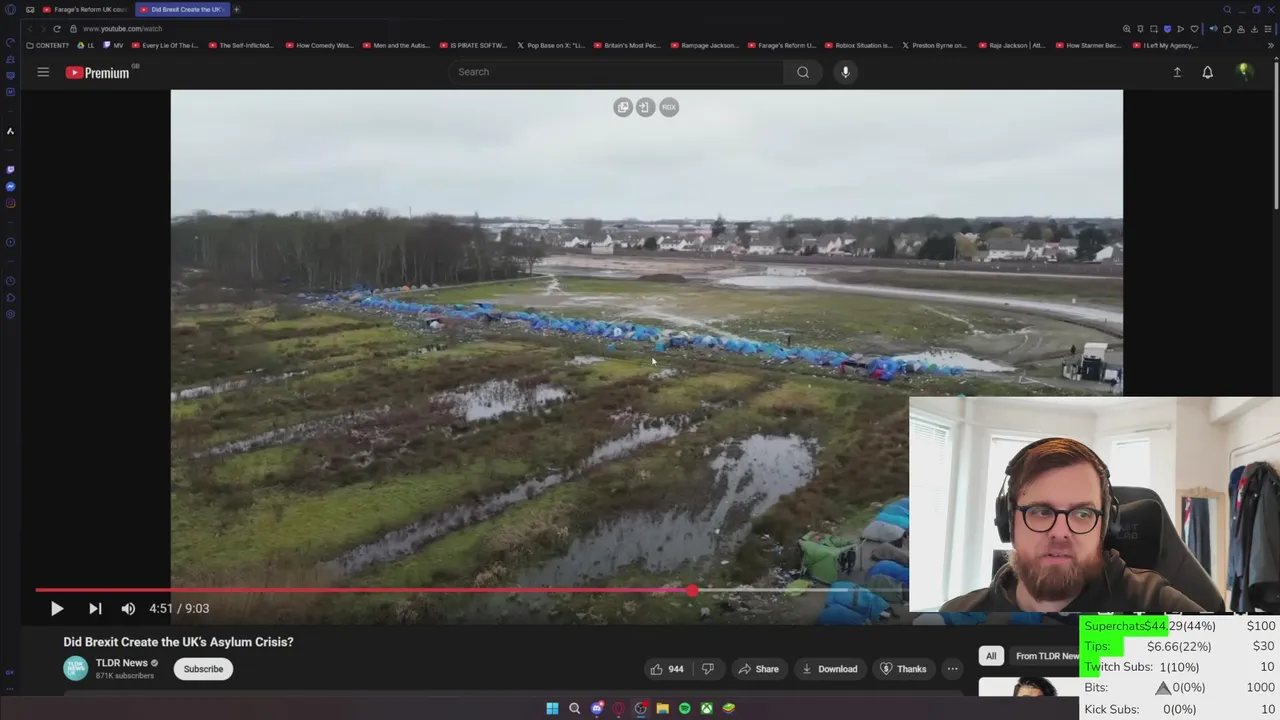Go back to the previous page
This screenshot has width=1280, height=720.
[x=29, y=29]
